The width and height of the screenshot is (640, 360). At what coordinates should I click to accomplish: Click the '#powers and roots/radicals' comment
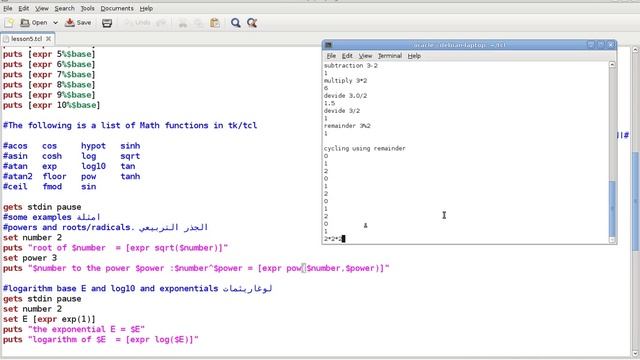[105, 227]
